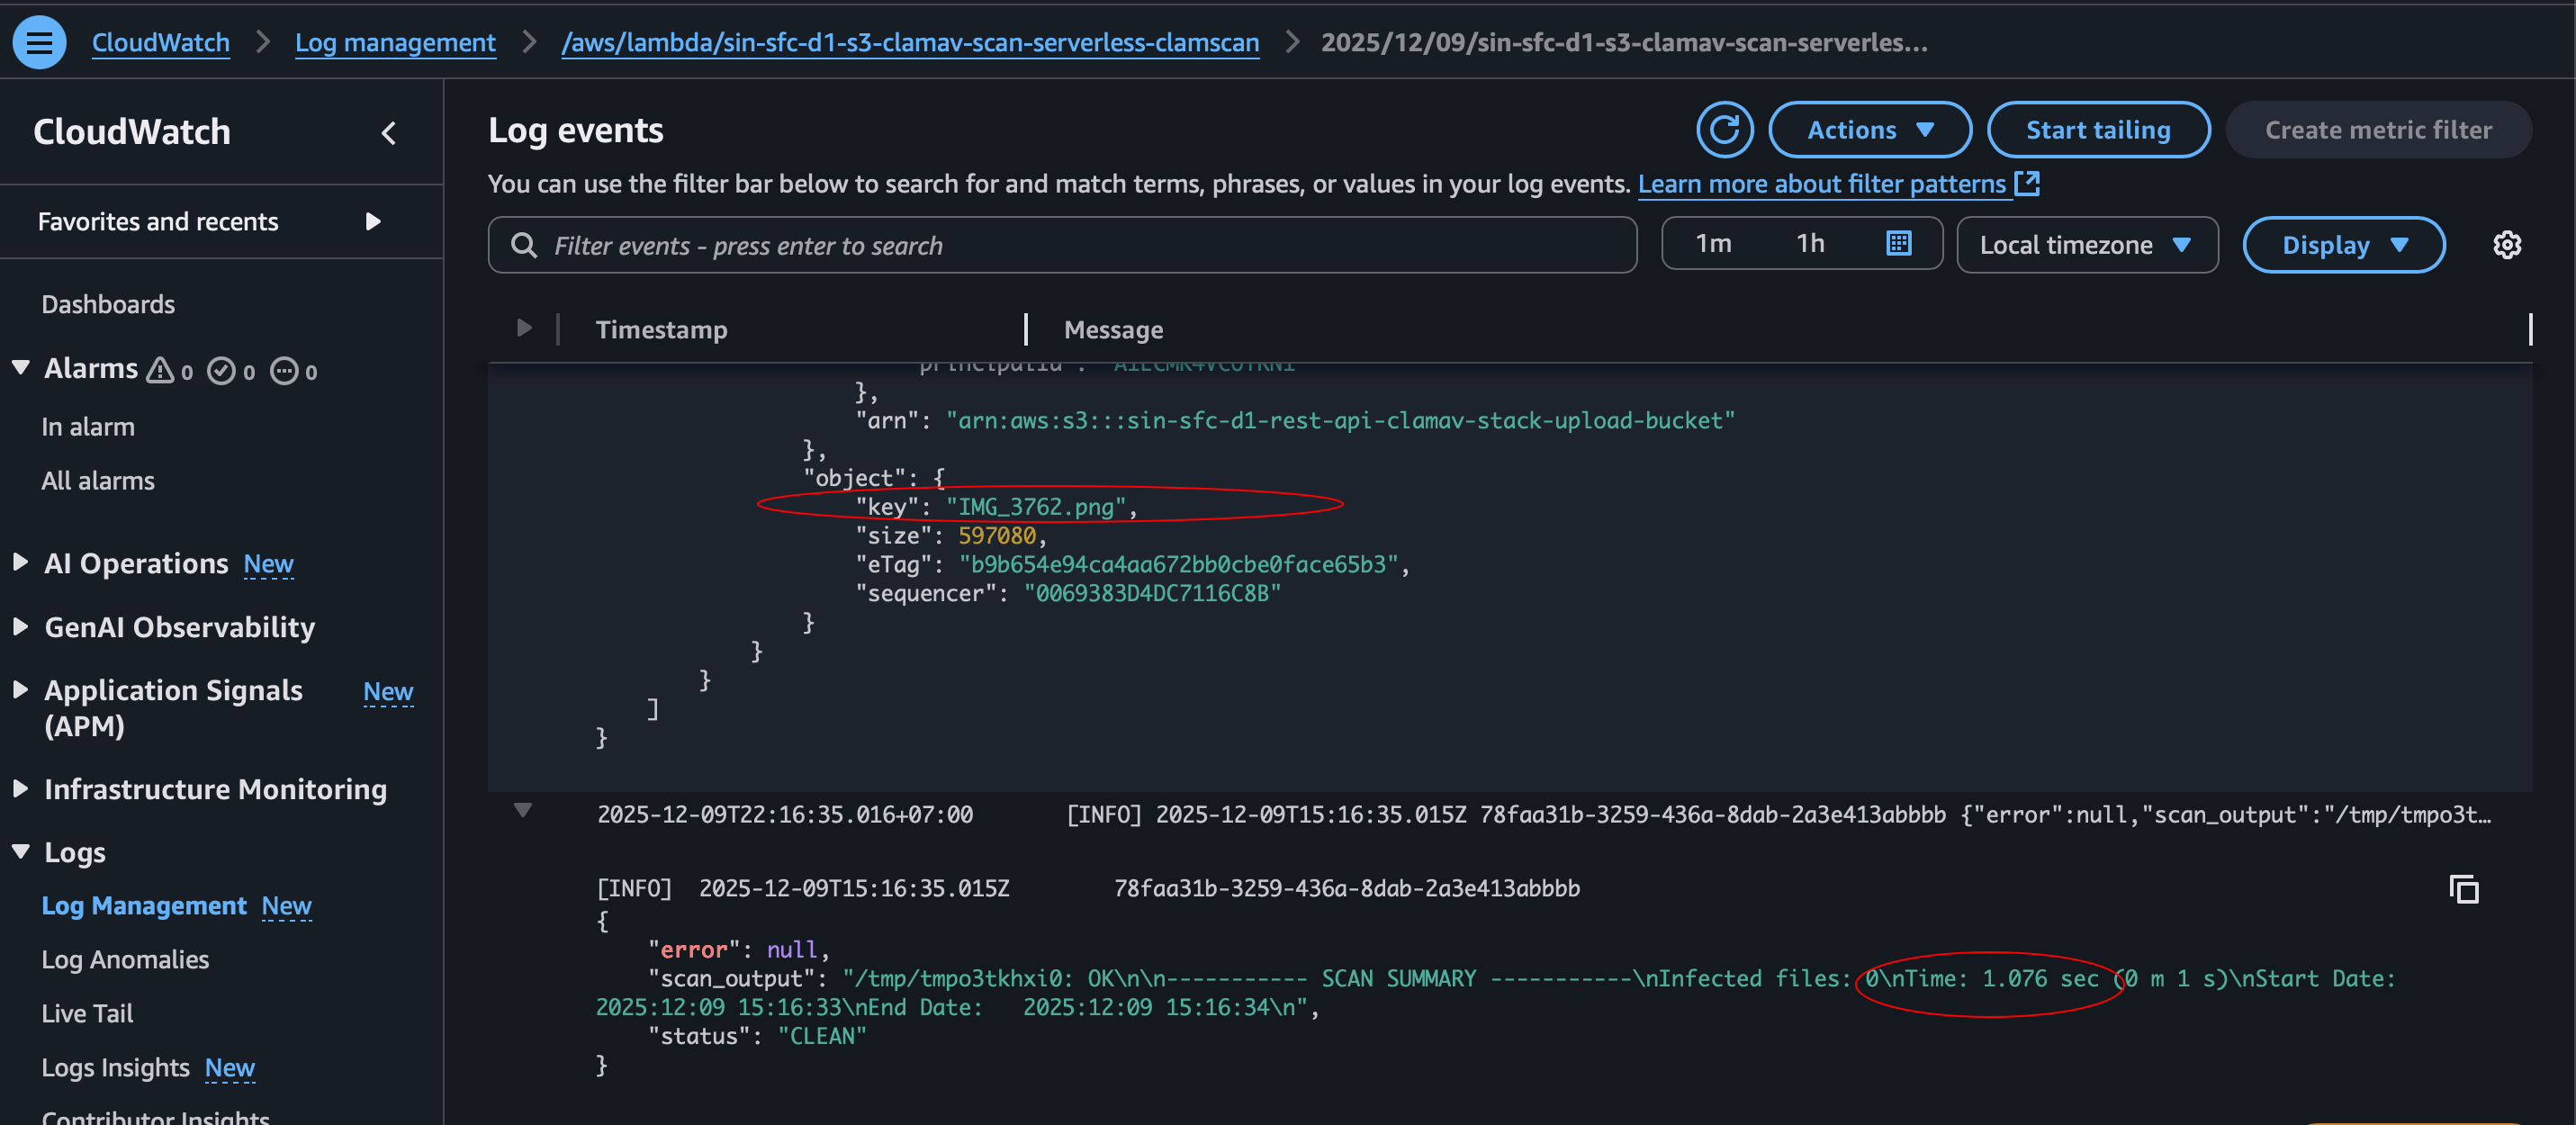Open All alarms sidebar item
This screenshot has width=2576, height=1125.
[x=98, y=481]
